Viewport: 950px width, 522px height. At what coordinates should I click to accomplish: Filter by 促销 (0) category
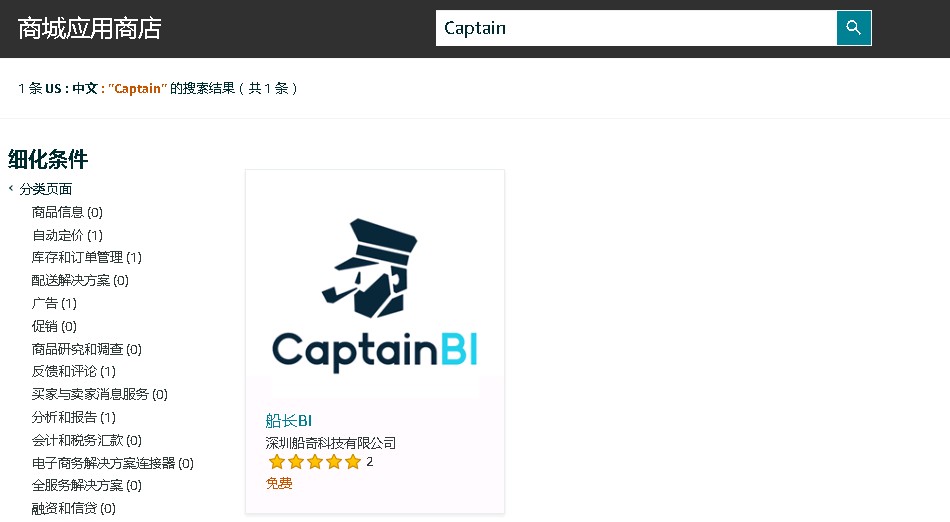click(x=54, y=326)
